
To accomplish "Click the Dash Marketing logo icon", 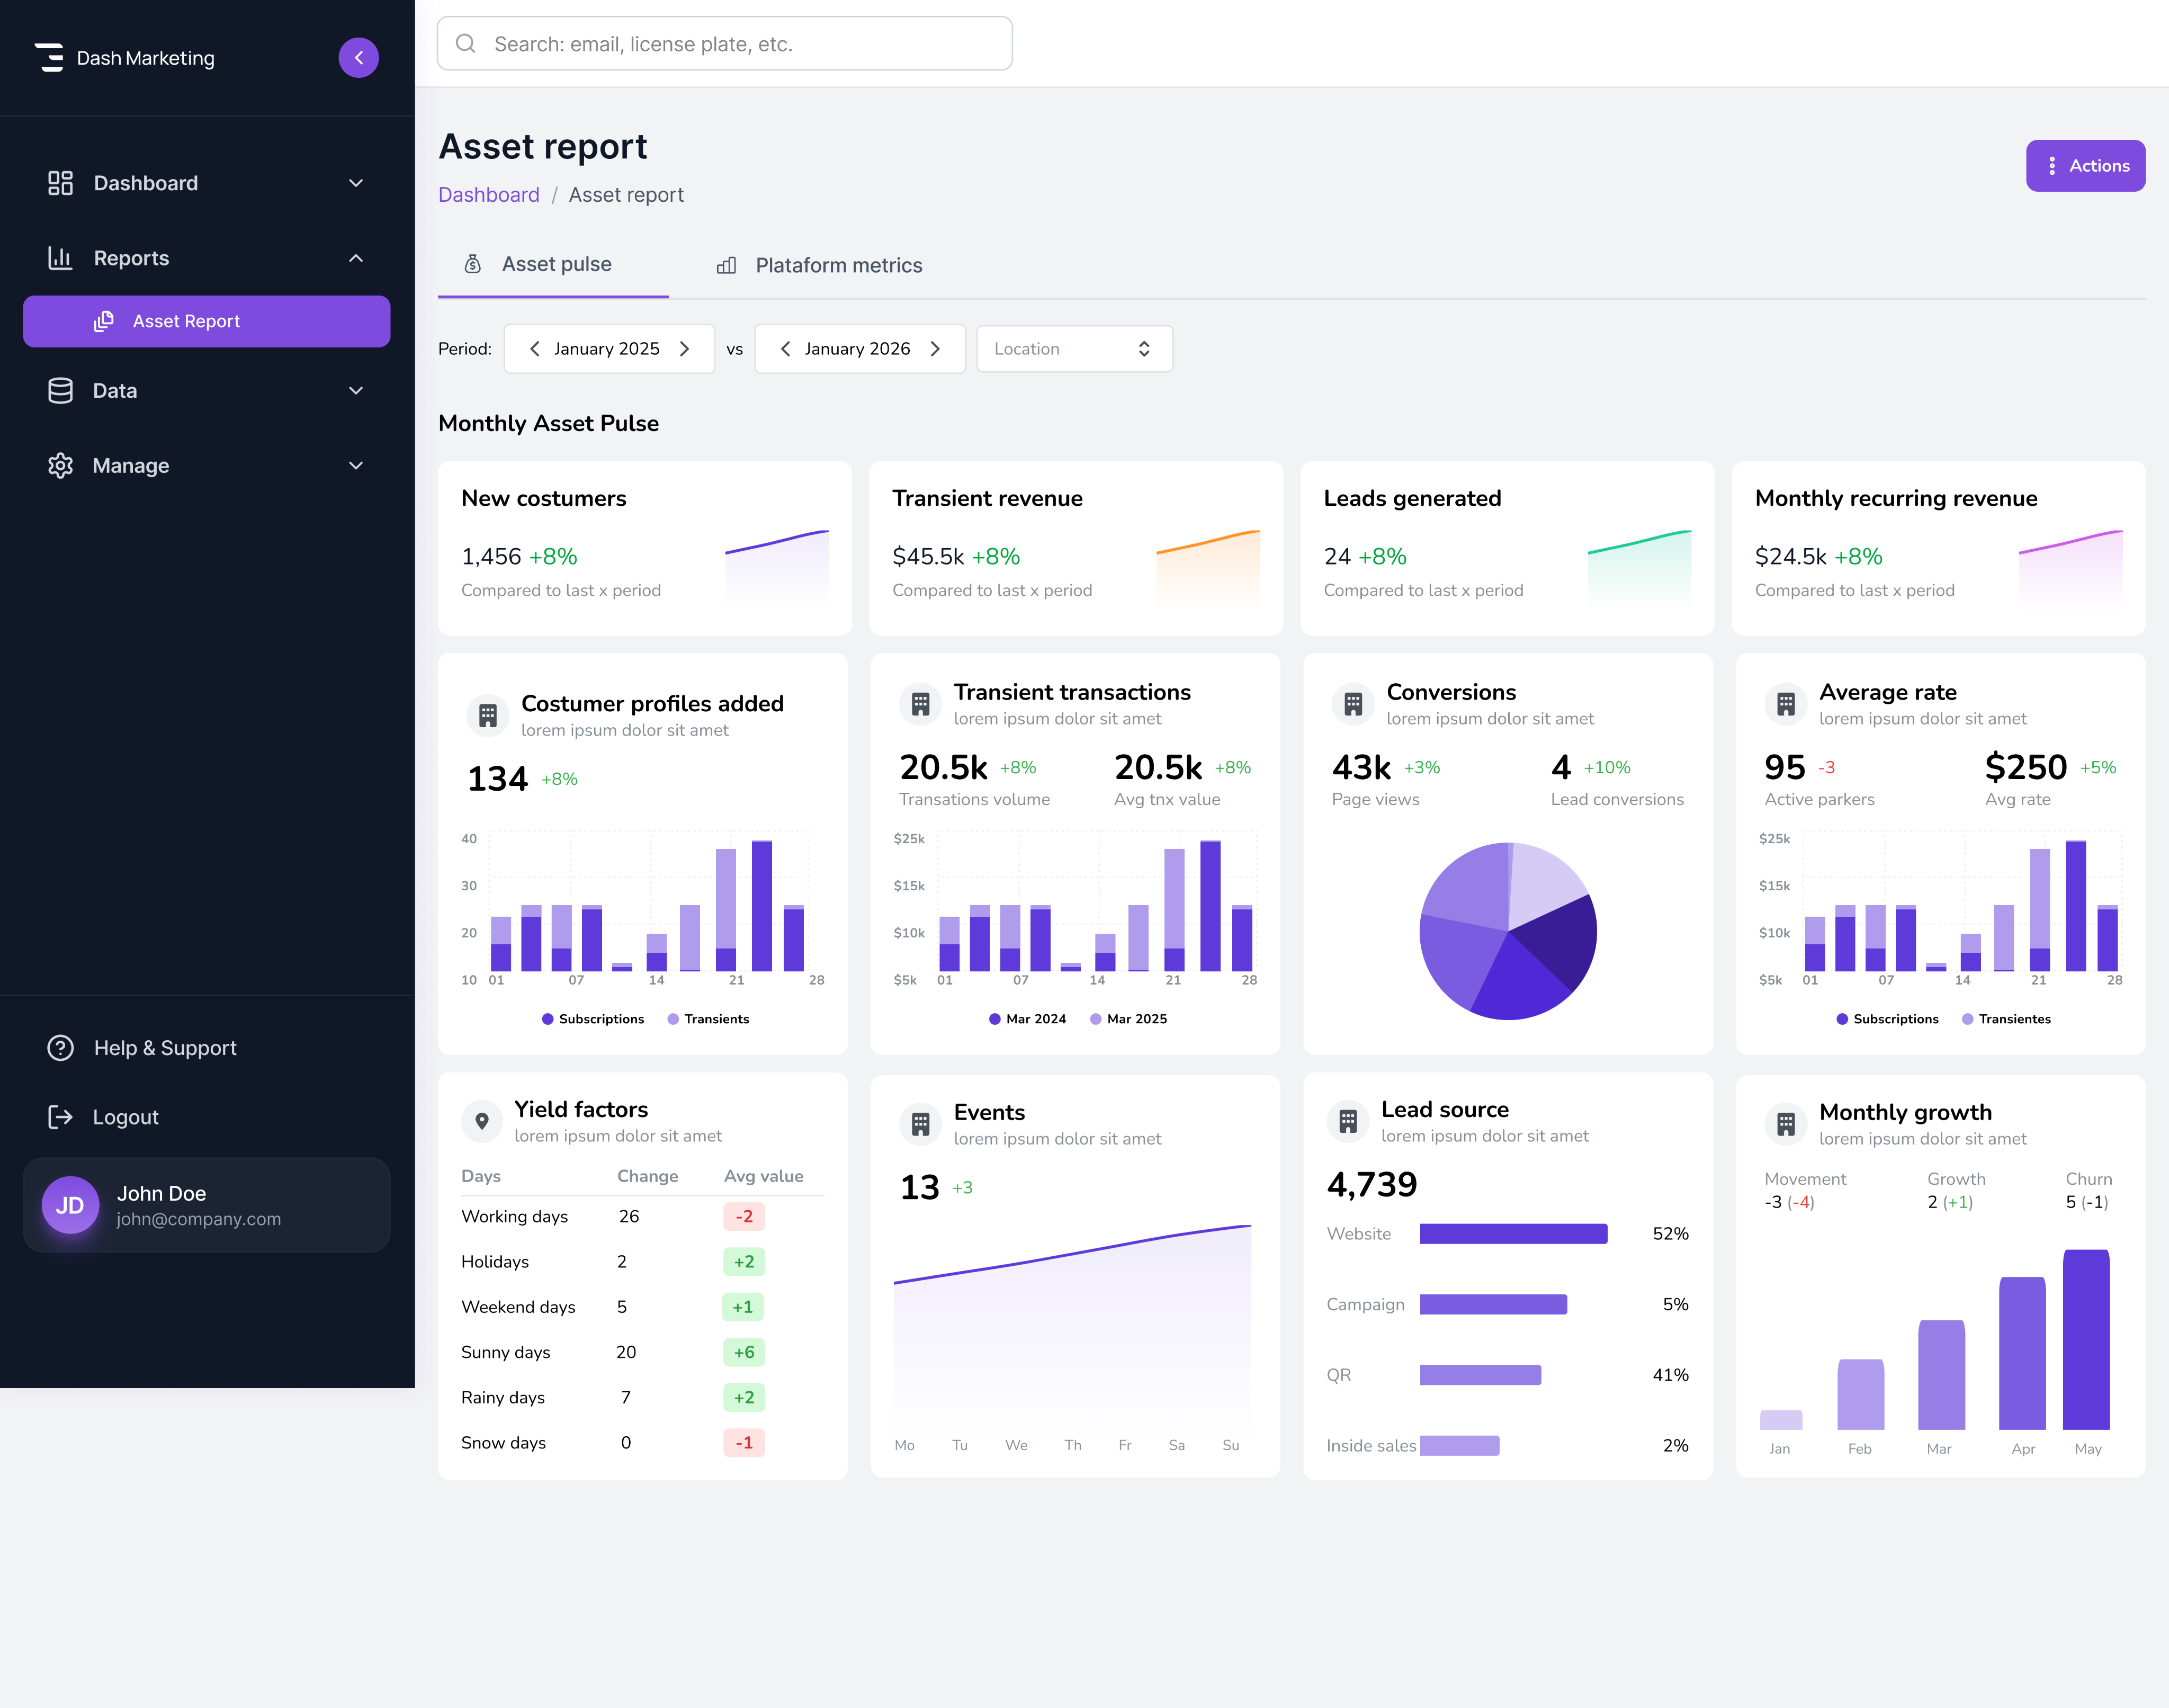I will pos(49,58).
